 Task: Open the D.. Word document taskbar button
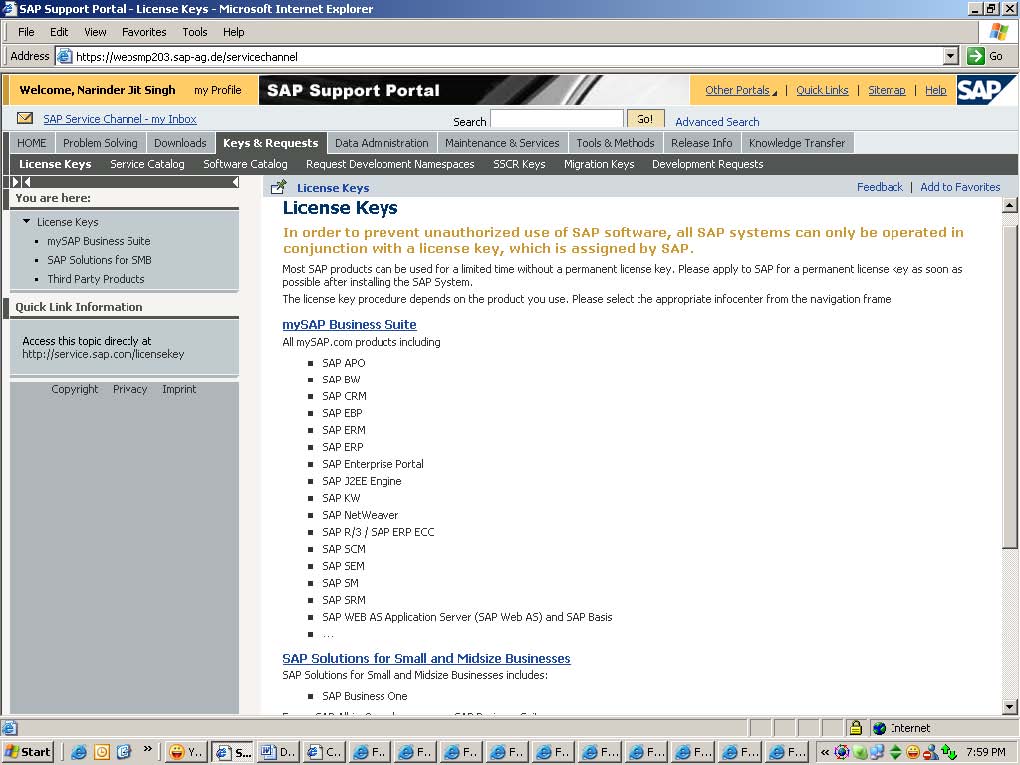[278, 752]
